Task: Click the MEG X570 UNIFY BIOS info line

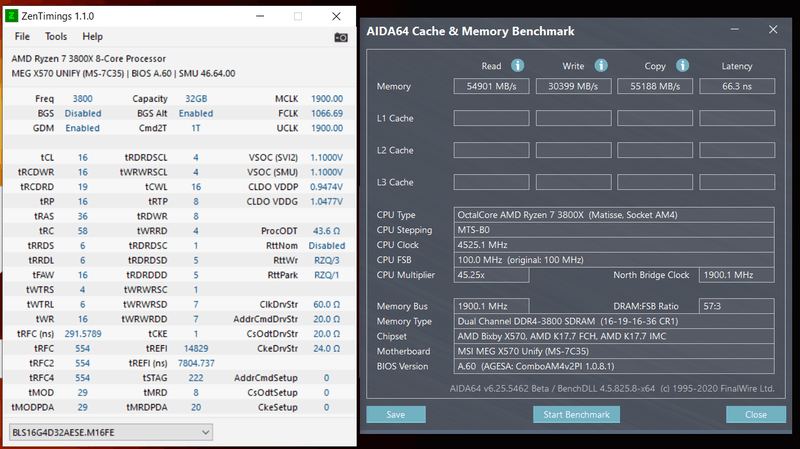Action: [123, 73]
